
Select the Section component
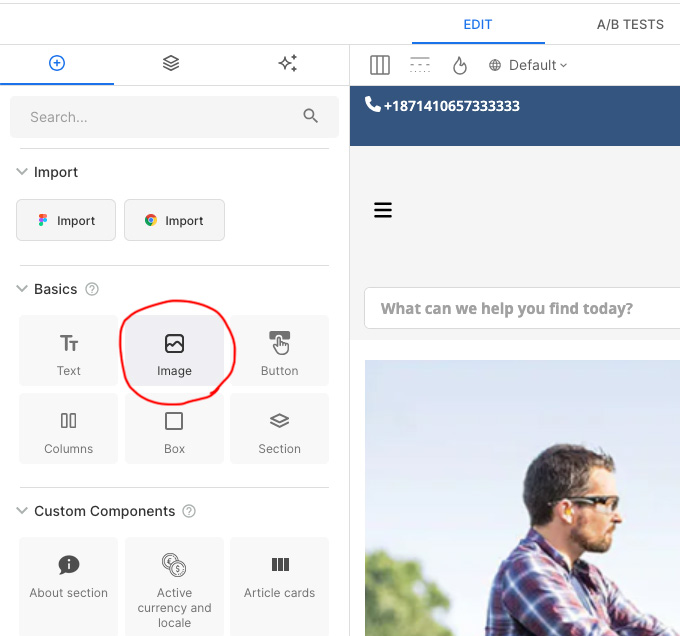(279, 430)
